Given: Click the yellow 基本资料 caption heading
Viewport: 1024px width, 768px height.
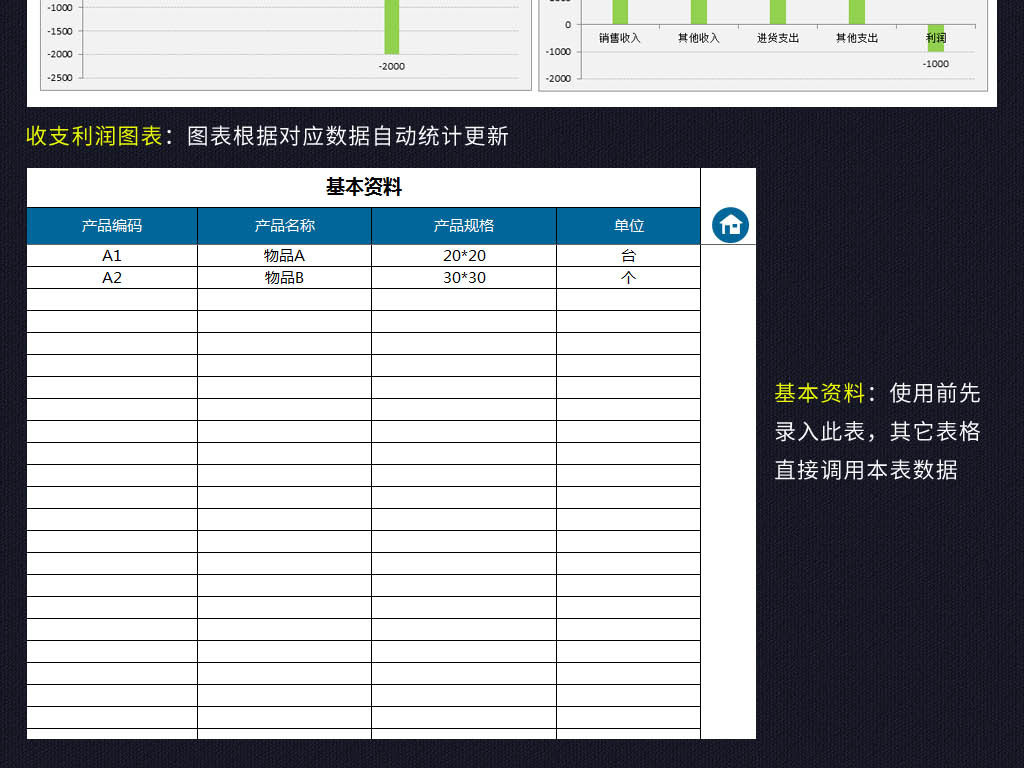Looking at the screenshot, I should [x=820, y=393].
